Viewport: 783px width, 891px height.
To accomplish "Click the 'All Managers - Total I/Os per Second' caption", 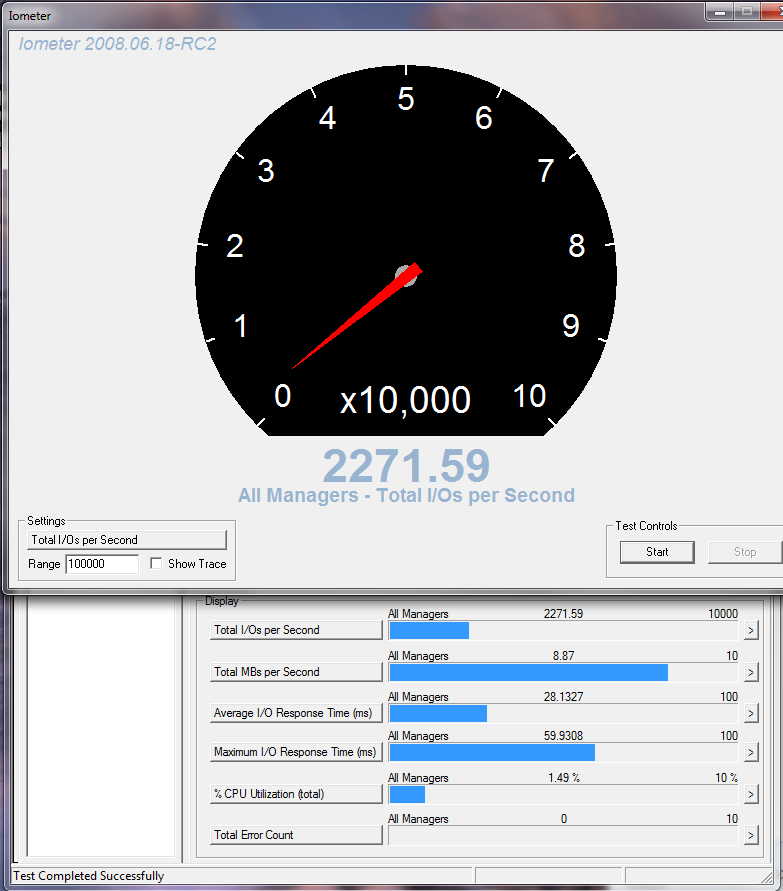I will (406, 496).
